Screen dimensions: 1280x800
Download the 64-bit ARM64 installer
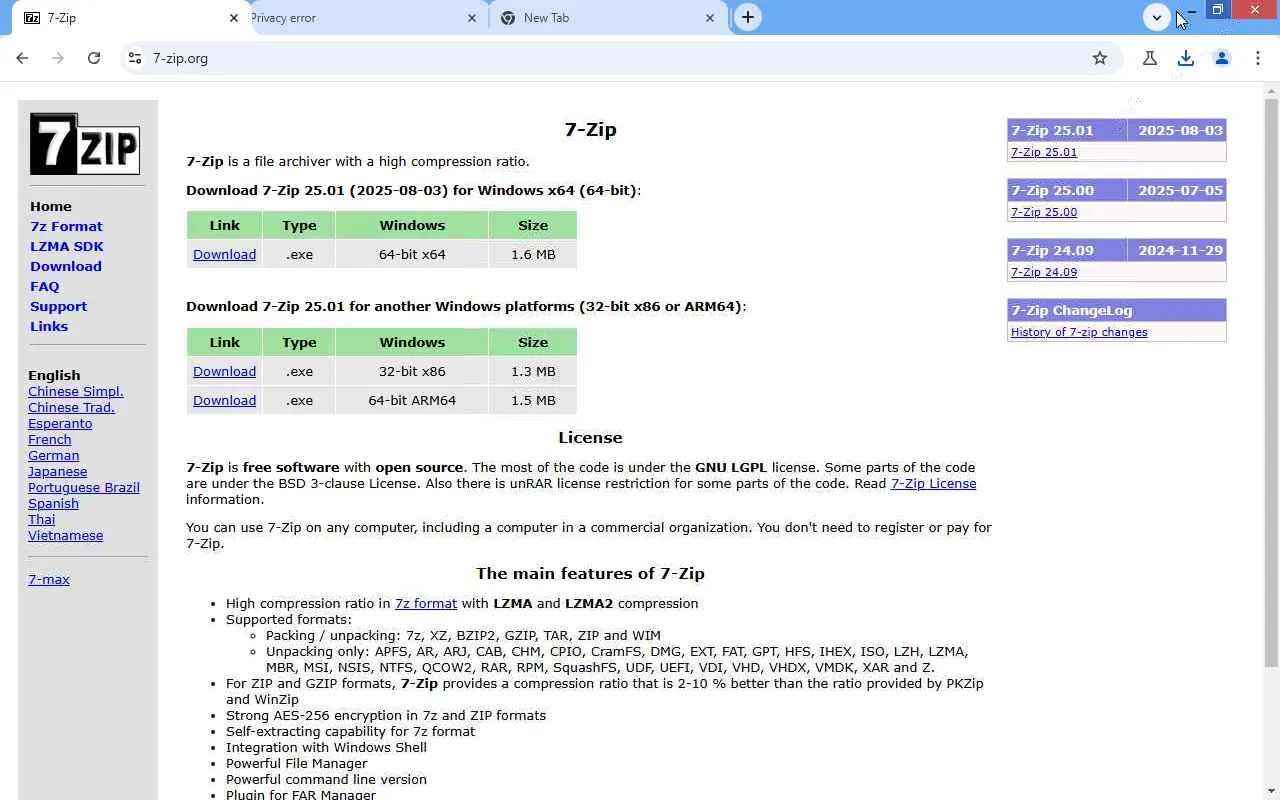click(x=224, y=400)
